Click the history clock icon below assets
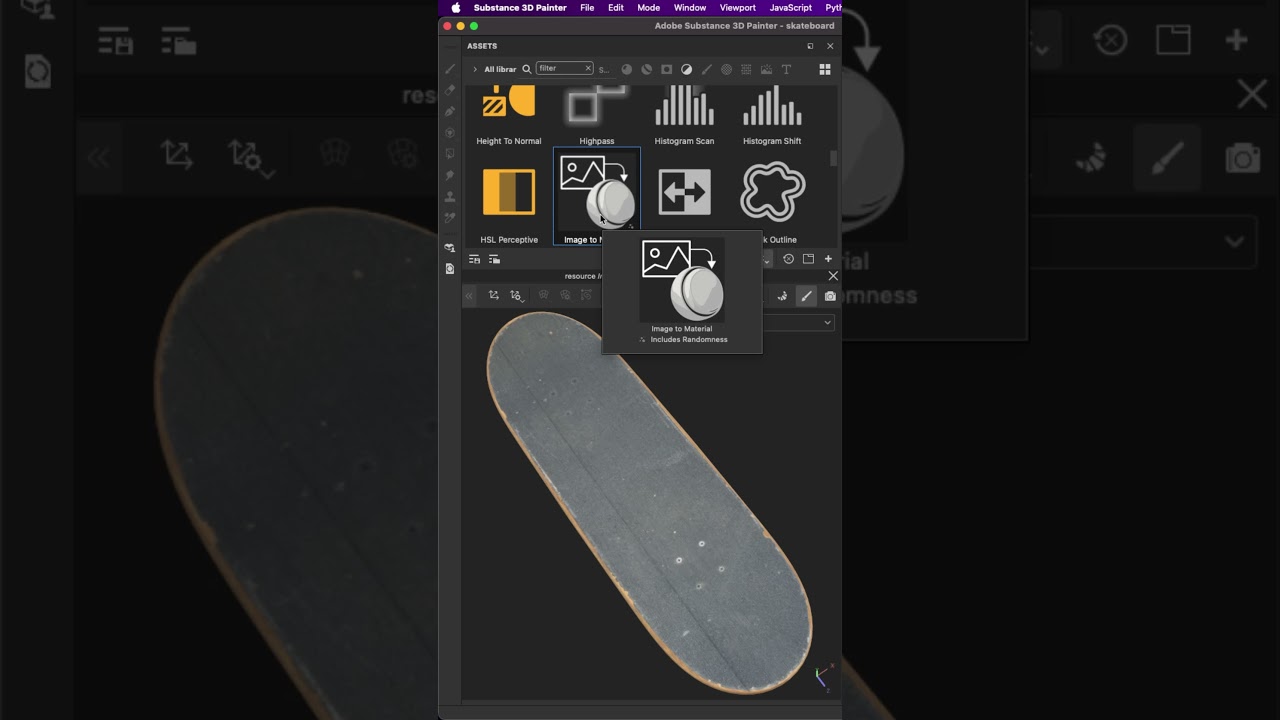The width and height of the screenshot is (1280, 720). point(788,259)
